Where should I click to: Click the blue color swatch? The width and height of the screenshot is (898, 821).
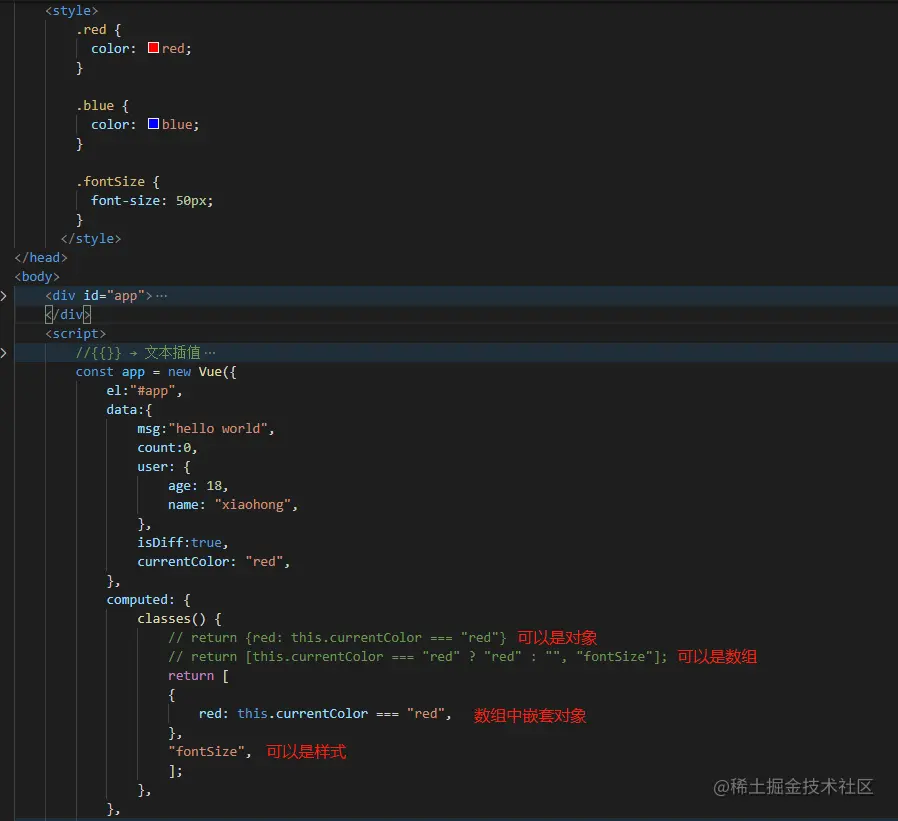coord(153,124)
